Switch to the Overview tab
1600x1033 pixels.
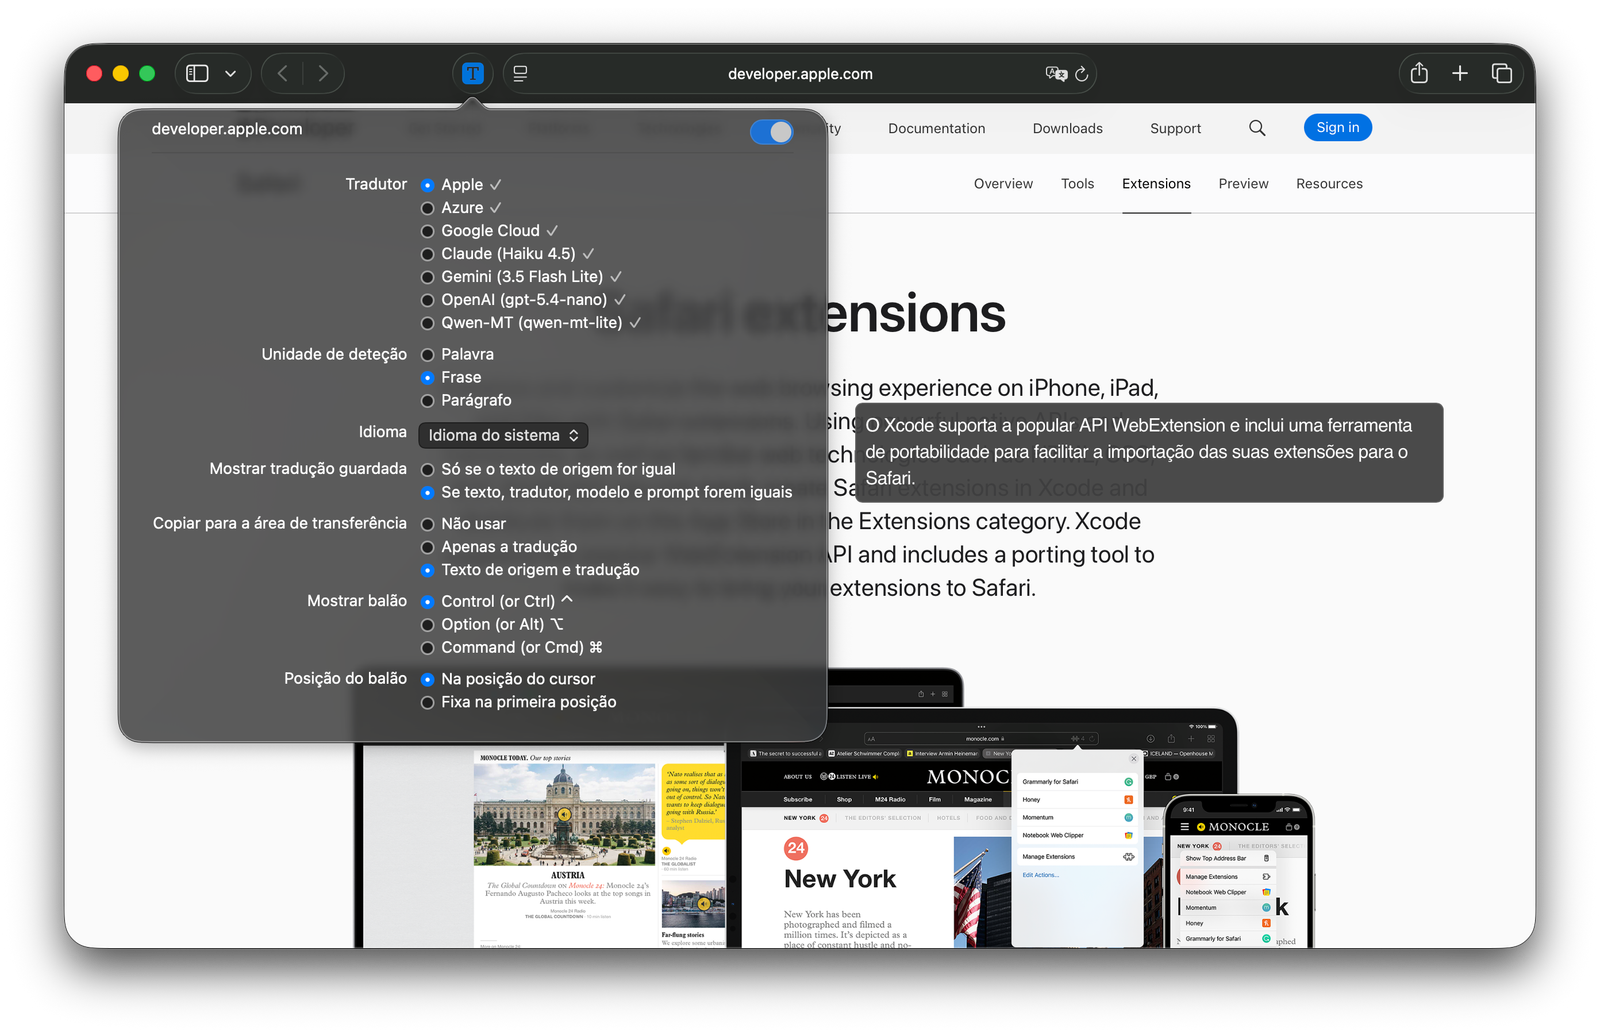[1004, 184]
